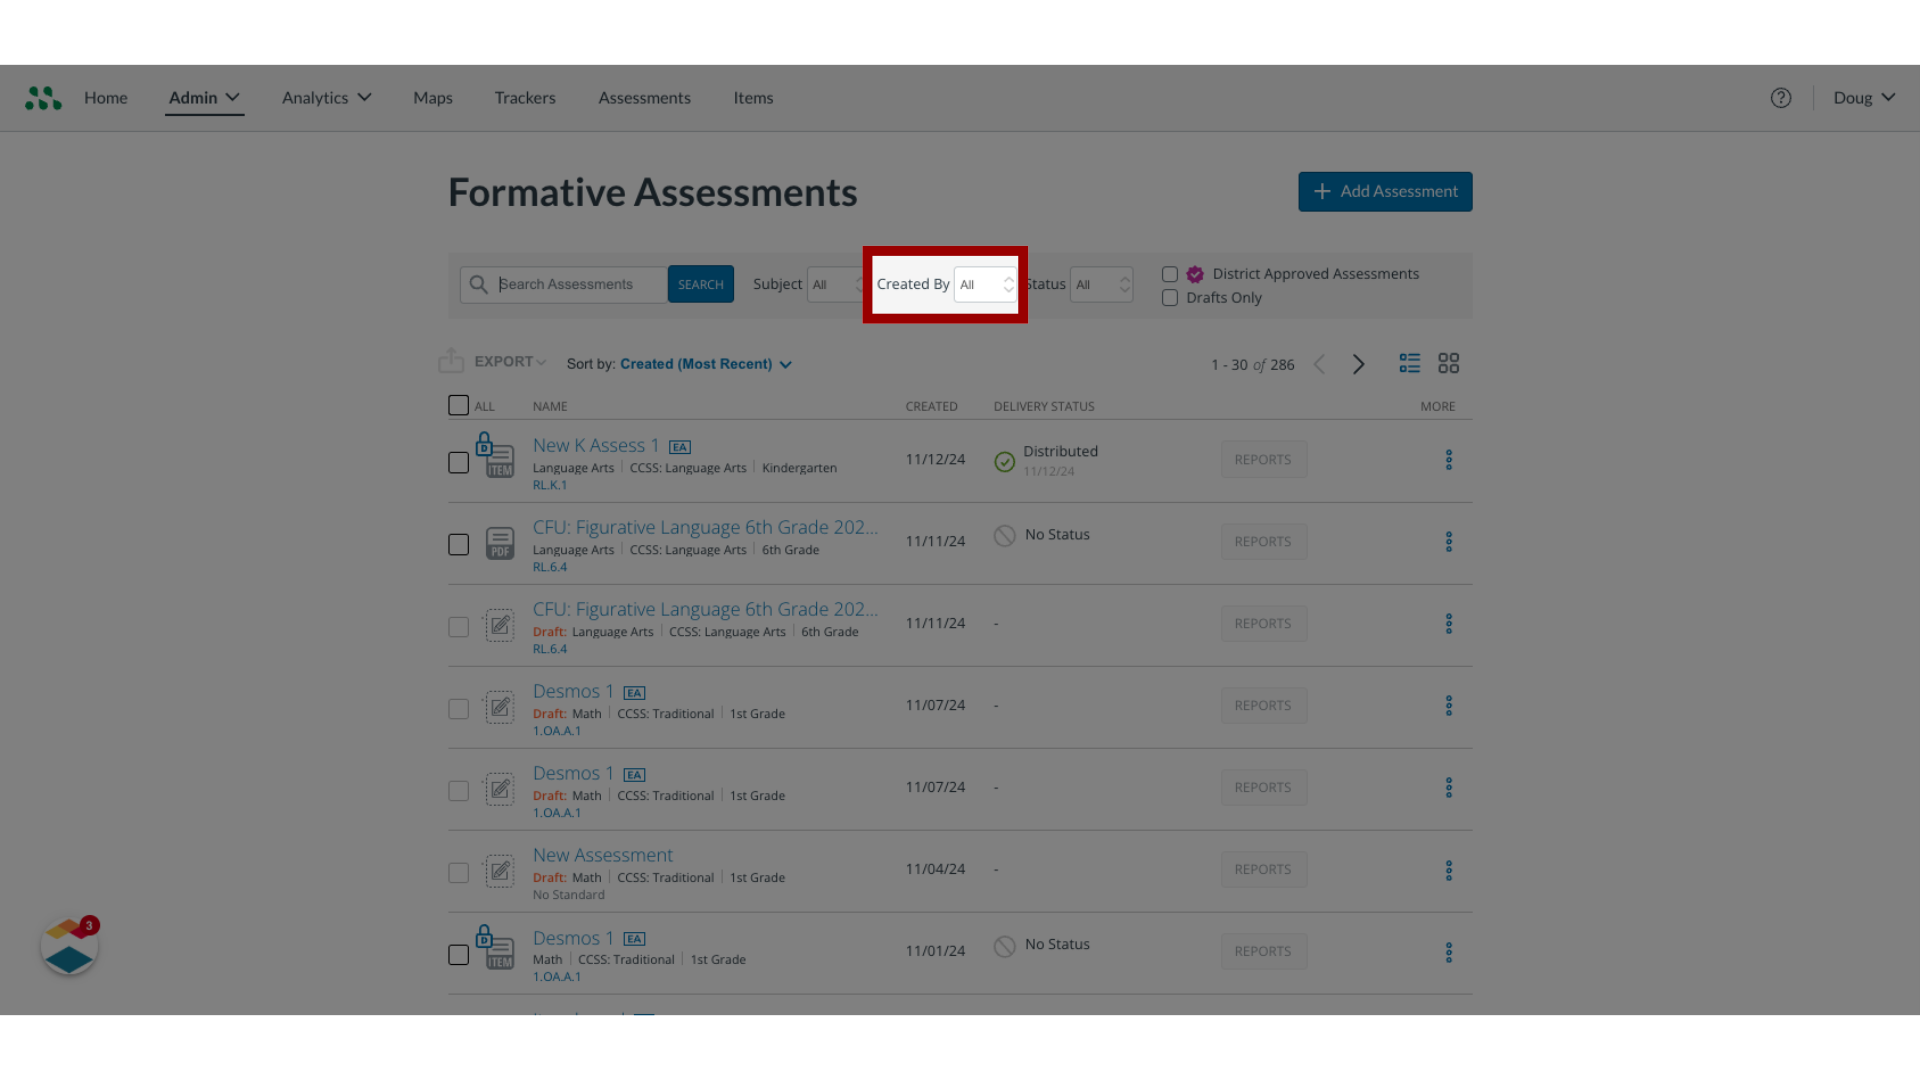Check the ALL assessments checkbox

(x=459, y=405)
